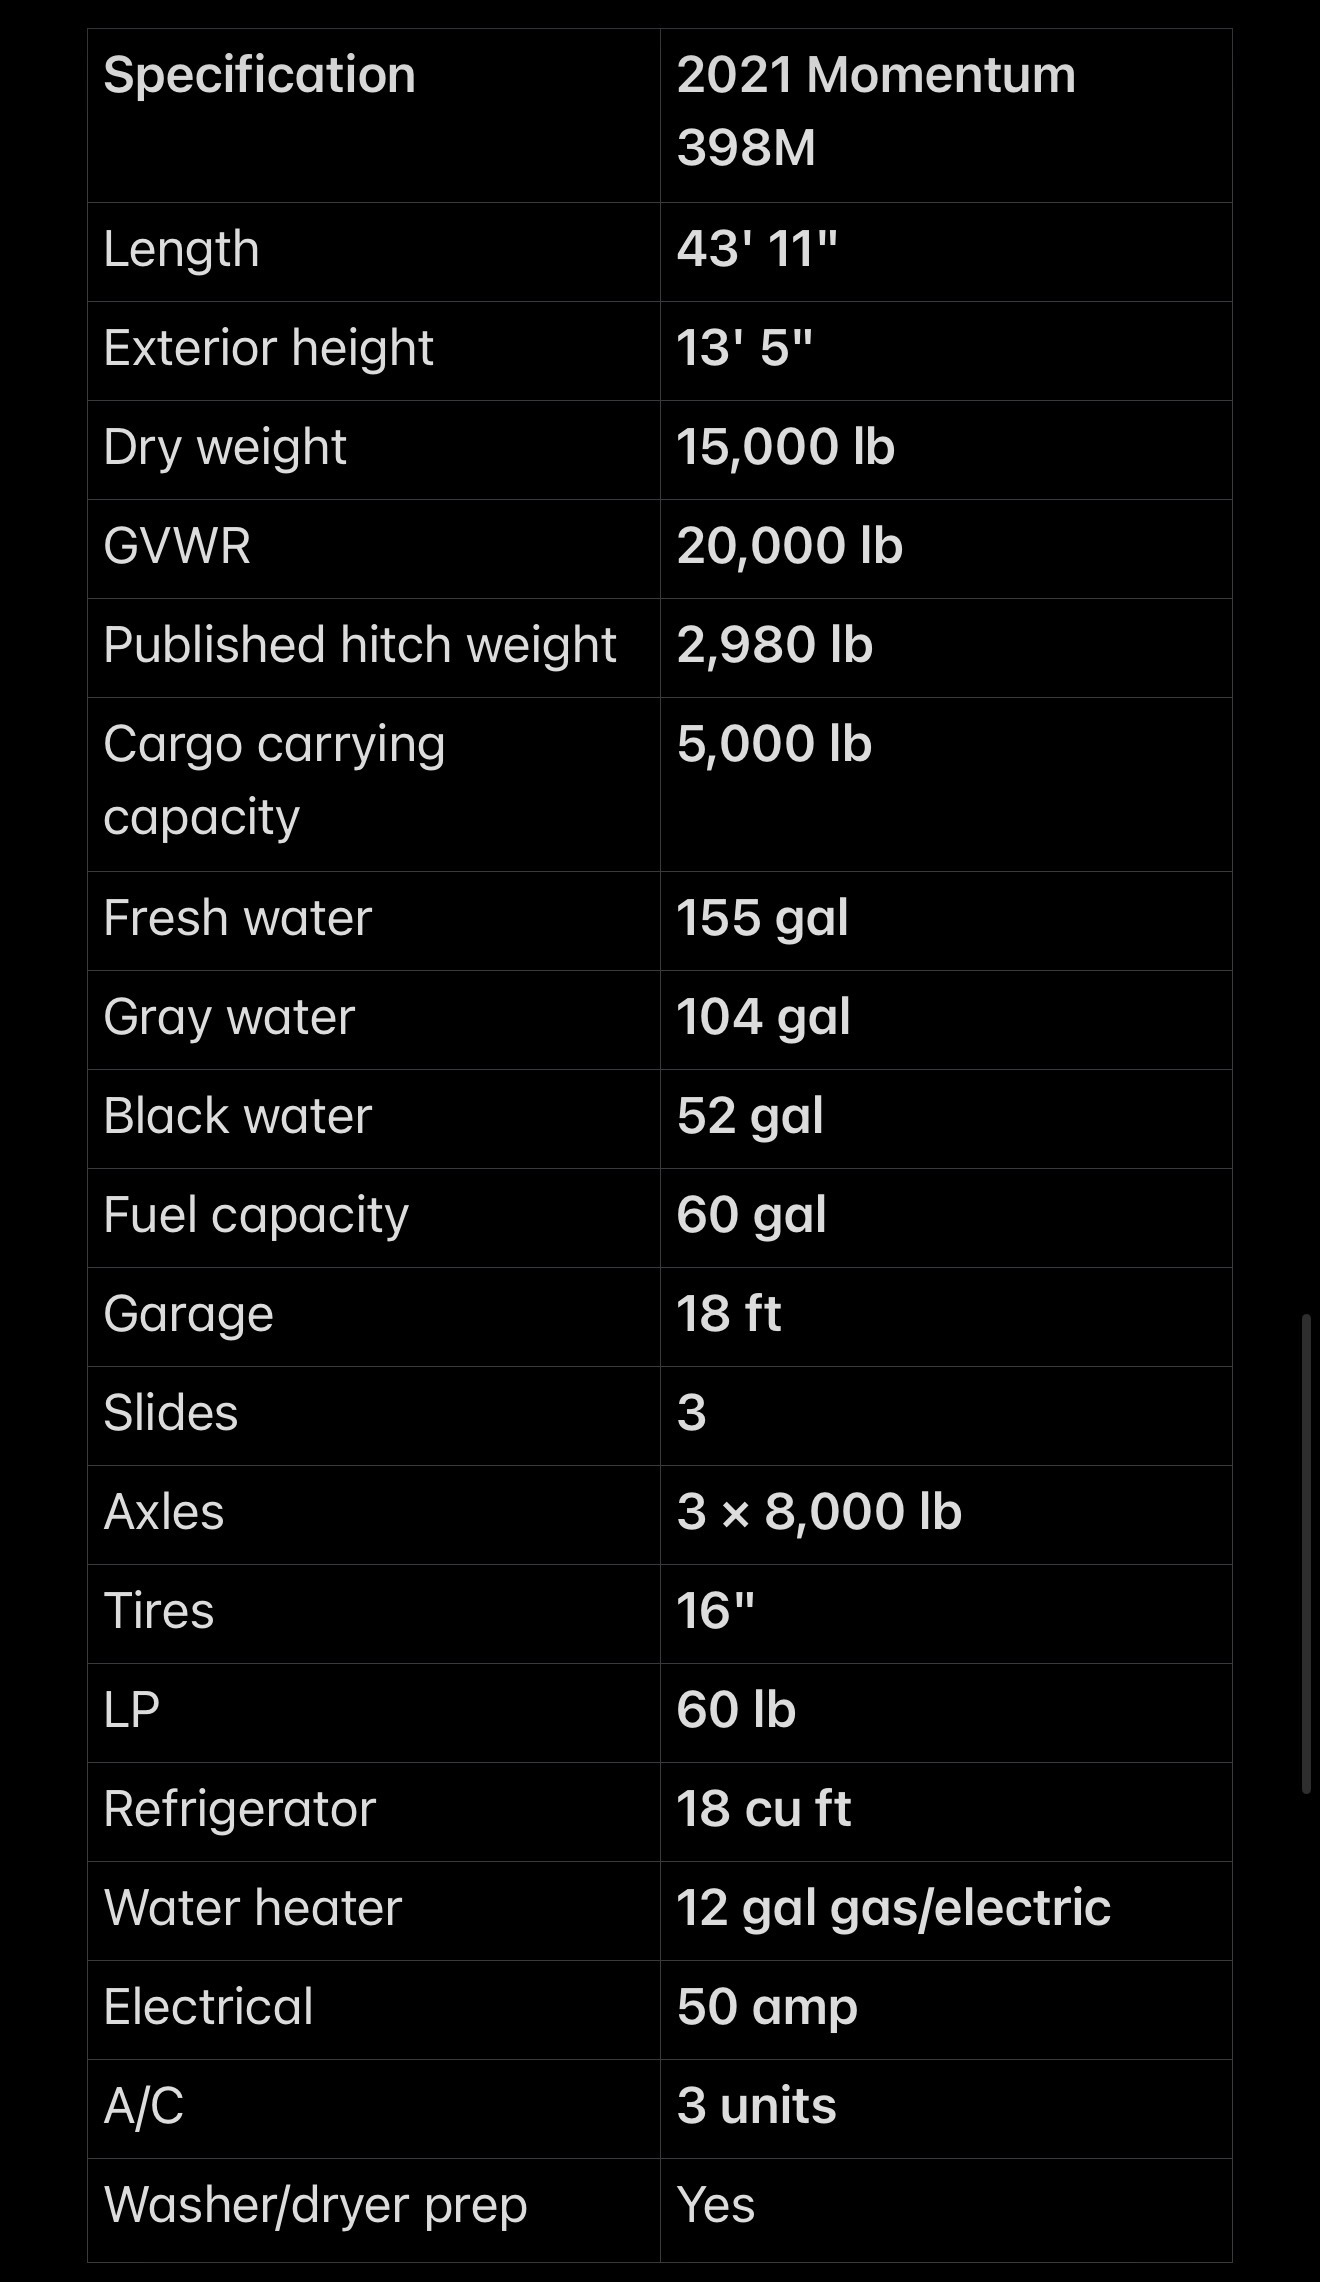Tap the Refrigerator 18 cu ft value
This screenshot has width=1320, height=2282.
[x=764, y=1808]
